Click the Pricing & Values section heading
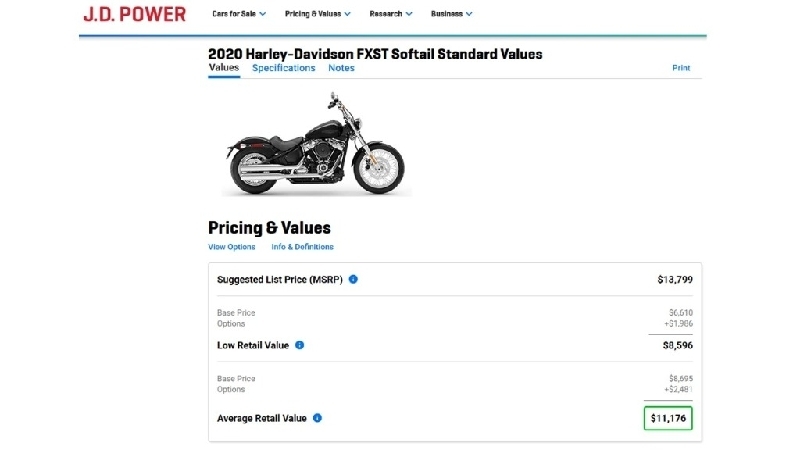Image resolution: width=800 pixels, height=450 pixels. point(269,228)
